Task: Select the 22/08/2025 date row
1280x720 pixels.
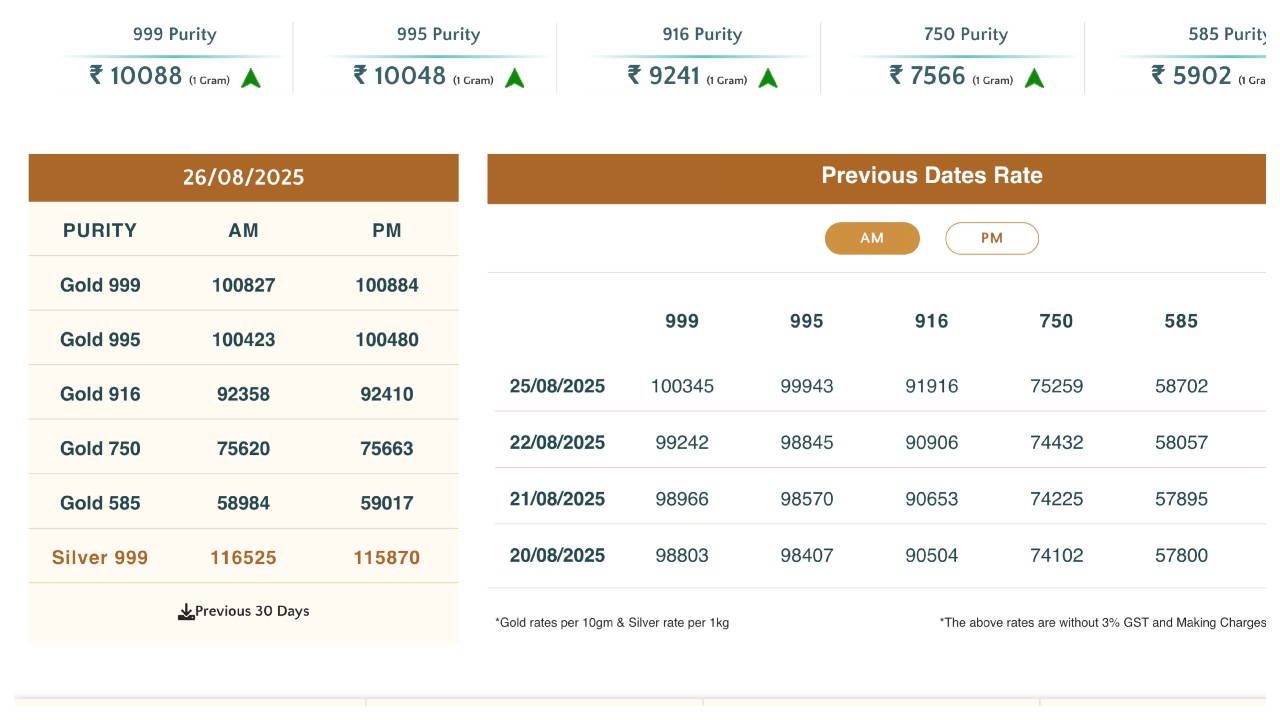Action: click(557, 442)
